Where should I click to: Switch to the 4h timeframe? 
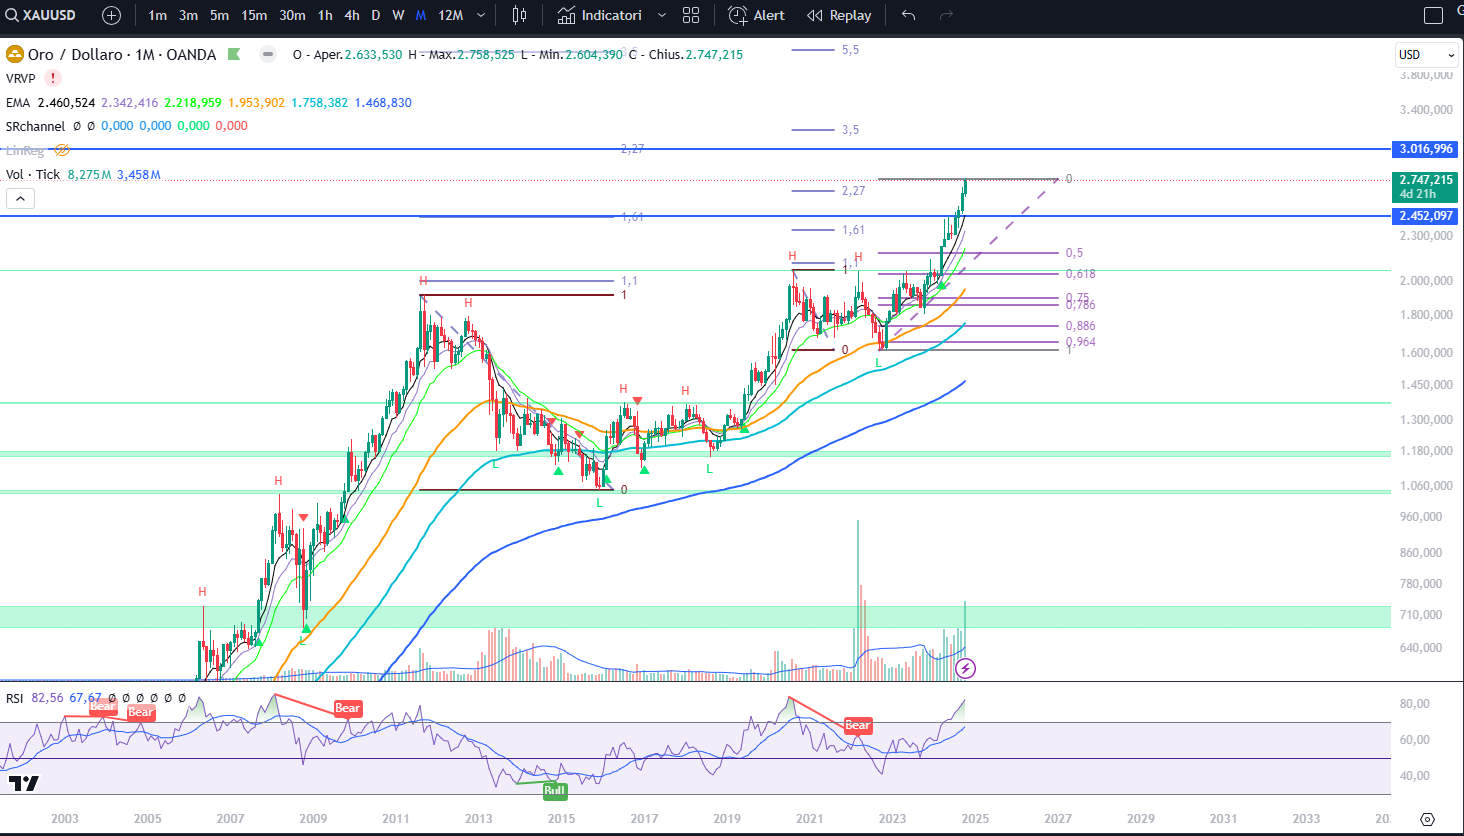[x=352, y=15]
